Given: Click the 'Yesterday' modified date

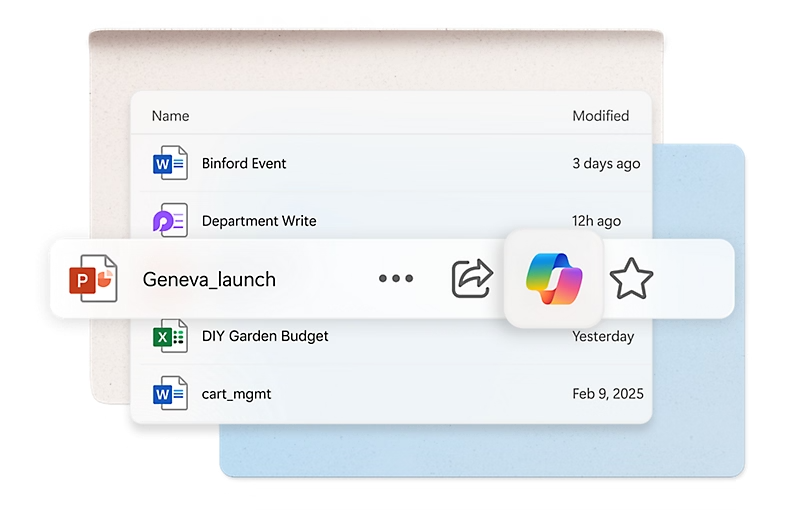Looking at the screenshot, I should pyautogui.click(x=603, y=336).
